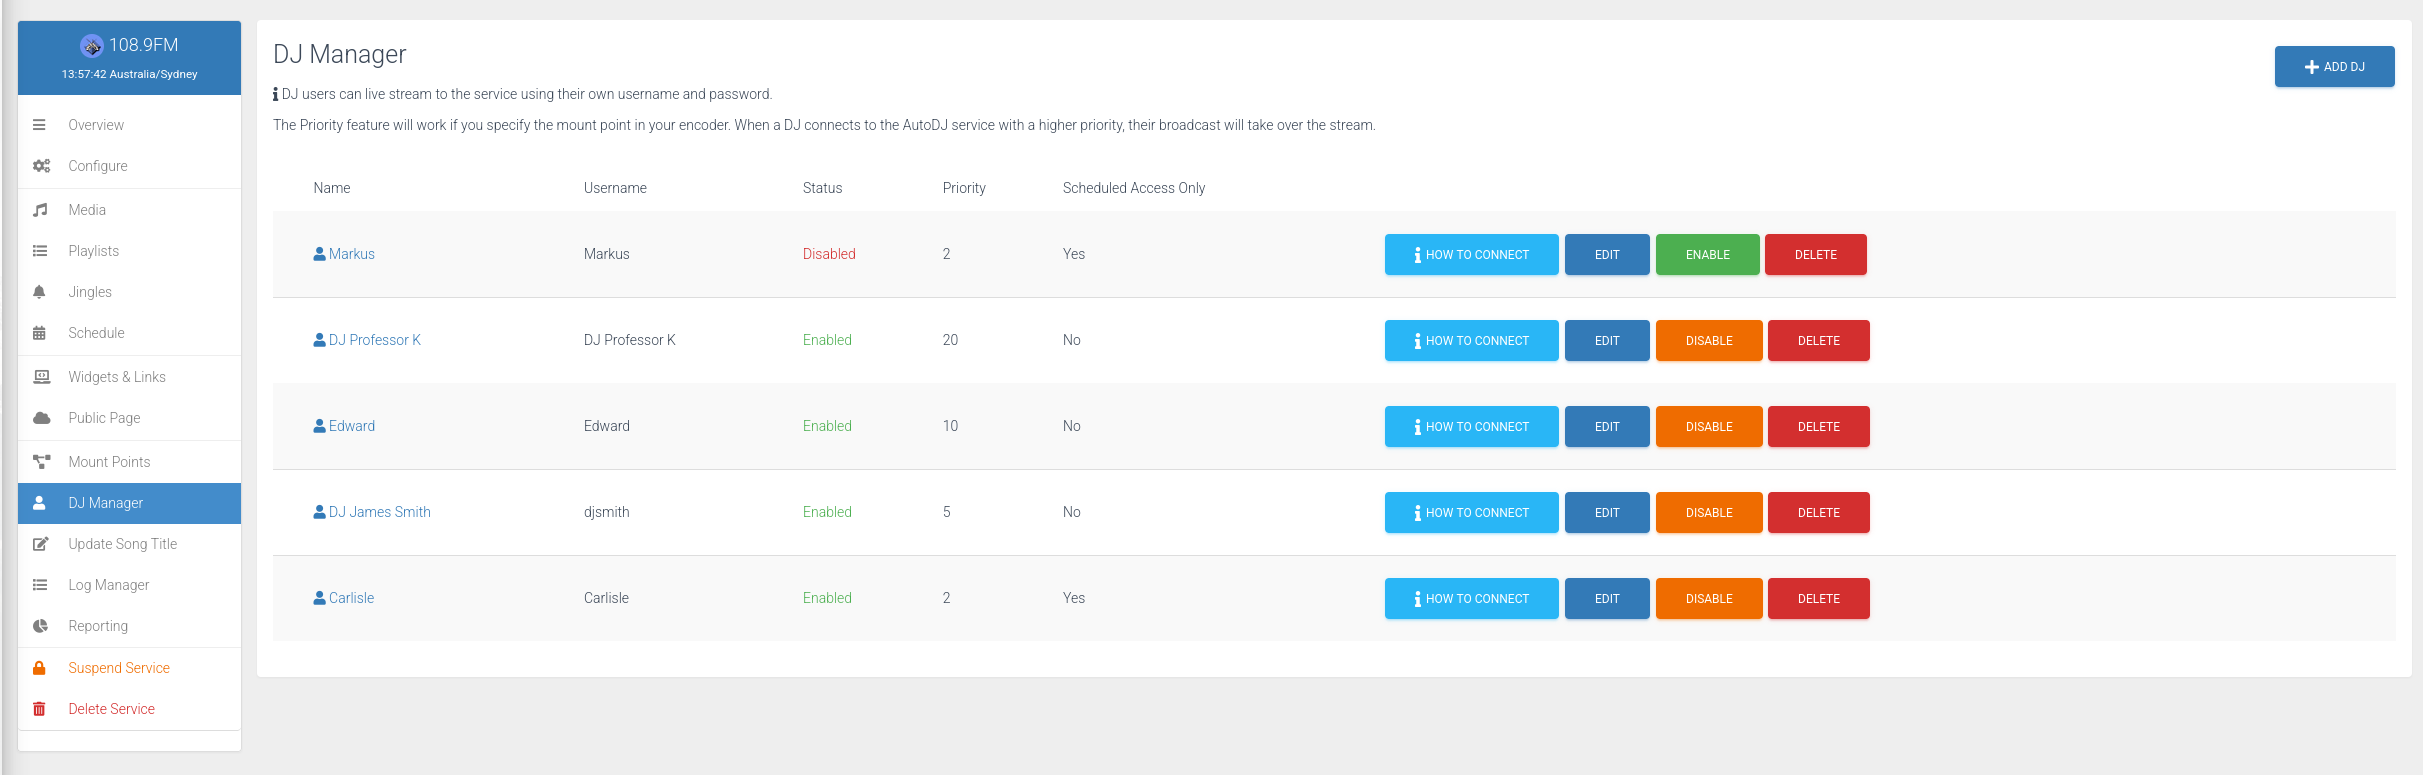
Task: Click the music note icon beside Media
Action: pos(40,210)
